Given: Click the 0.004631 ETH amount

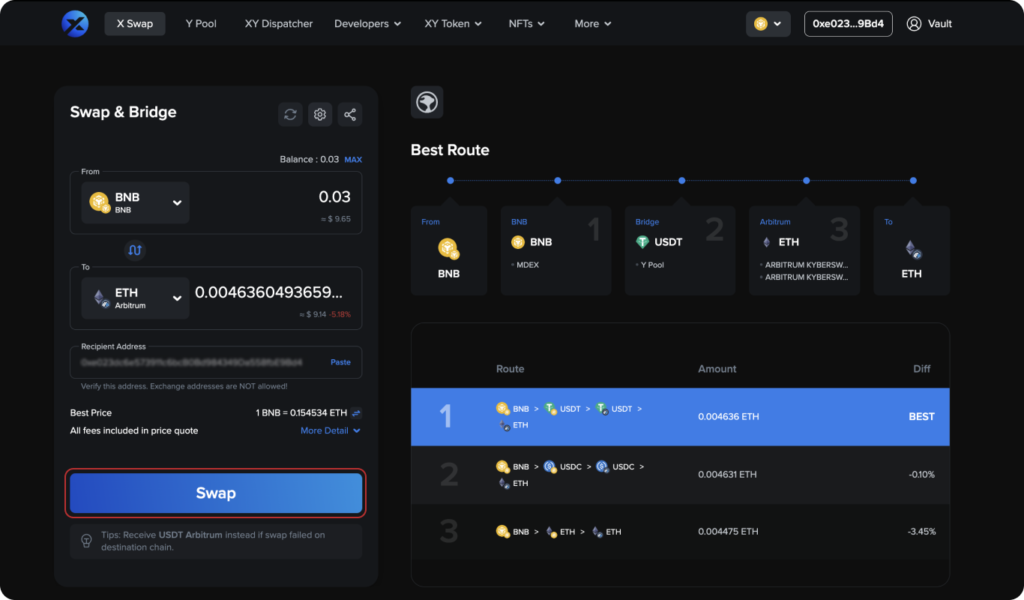Looking at the screenshot, I should coord(727,475).
